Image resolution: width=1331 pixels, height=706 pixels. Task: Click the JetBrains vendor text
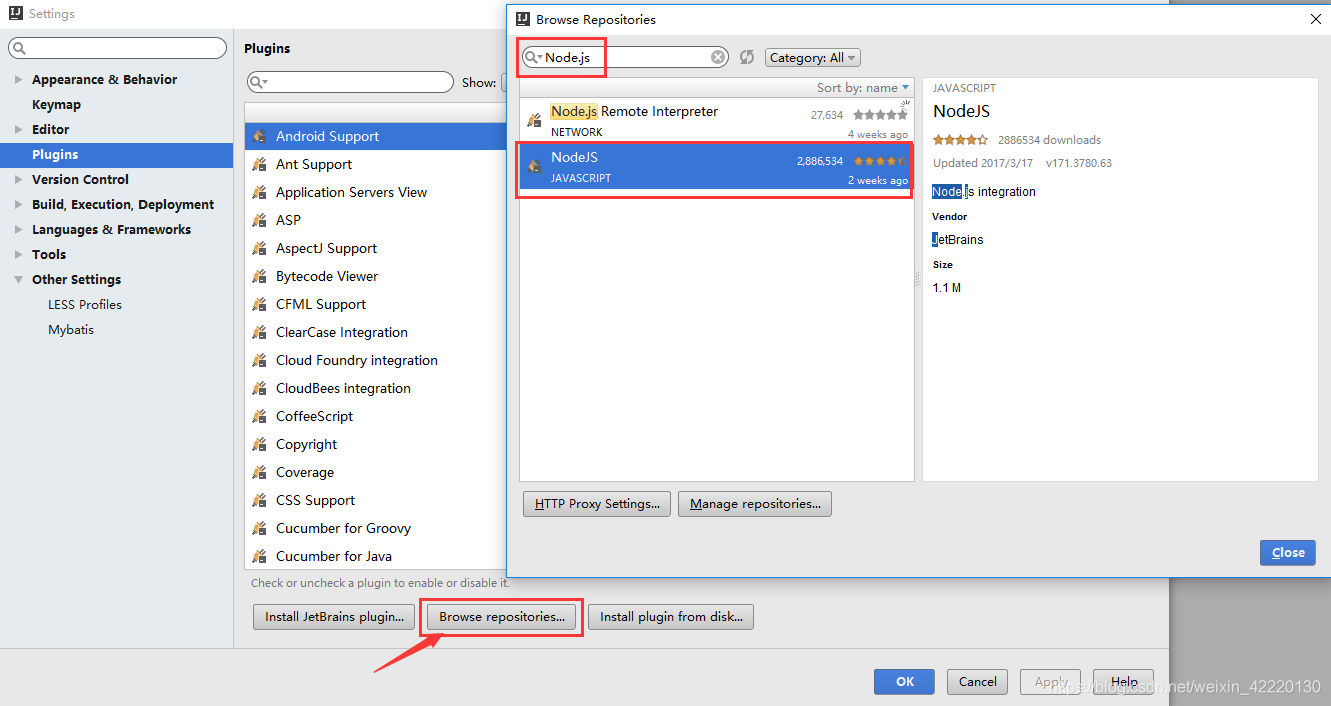(x=958, y=240)
